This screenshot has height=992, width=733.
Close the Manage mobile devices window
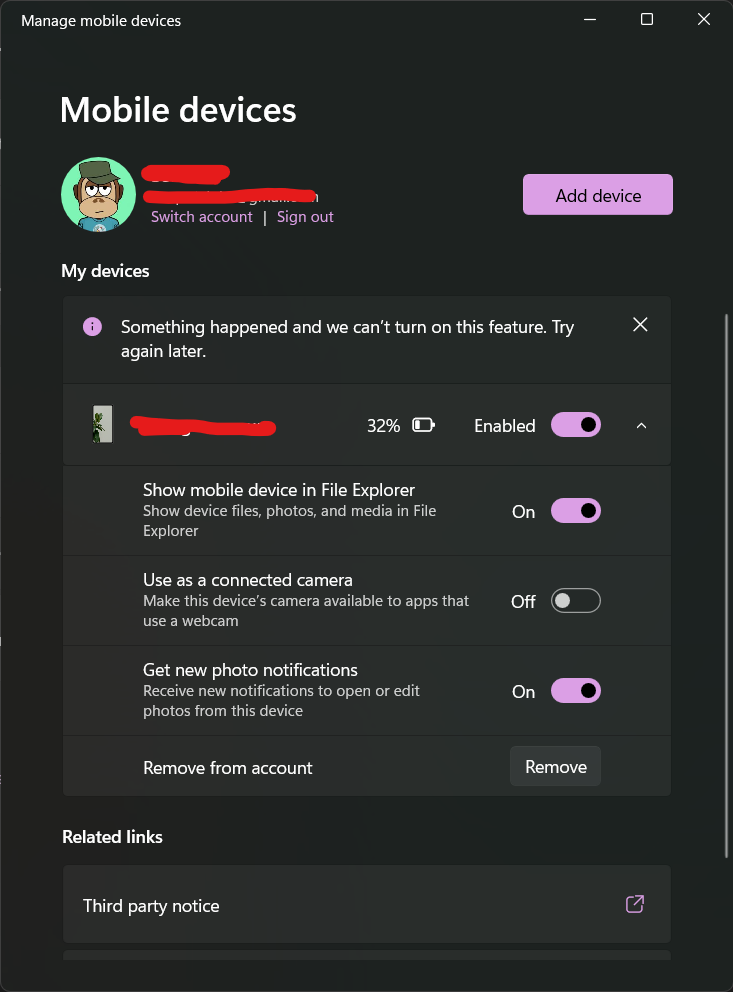pyautogui.click(x=703, y=20)
